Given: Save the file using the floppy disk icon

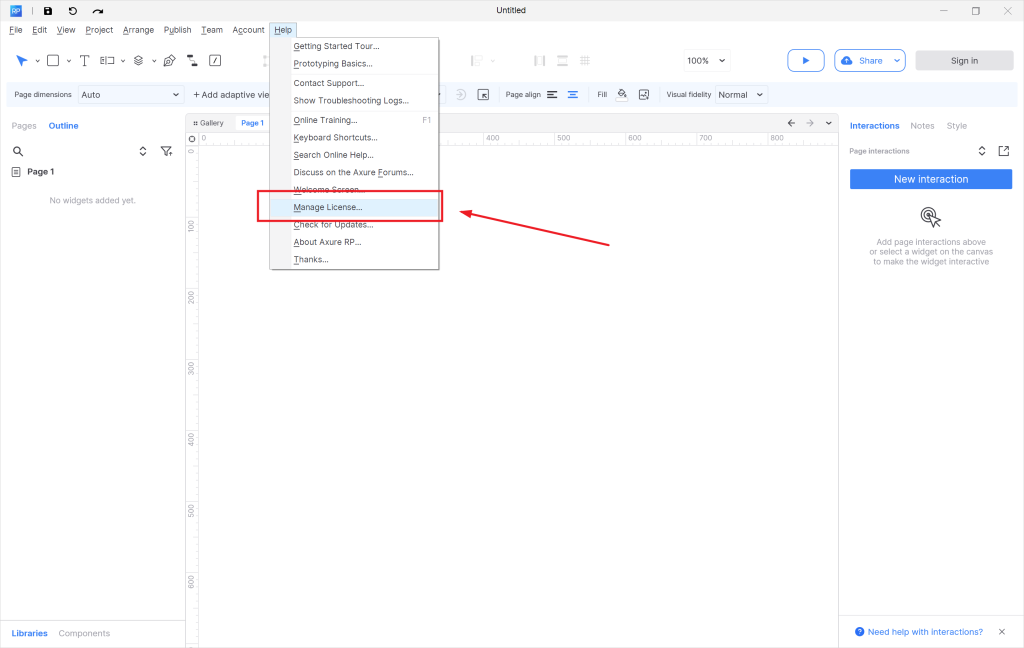Looking at the screenshot, I should pyautogui.click(x=47, y=11).
